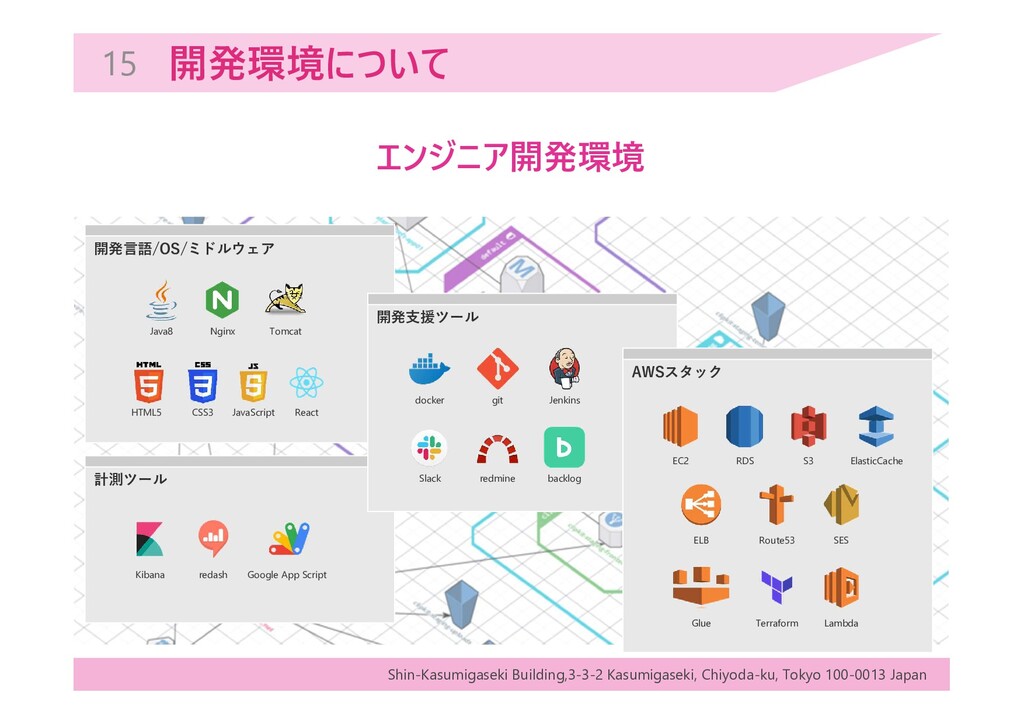Click the AWSスタック panel heading
Viewport: 1024px width, 724px height.
[677, 372]
